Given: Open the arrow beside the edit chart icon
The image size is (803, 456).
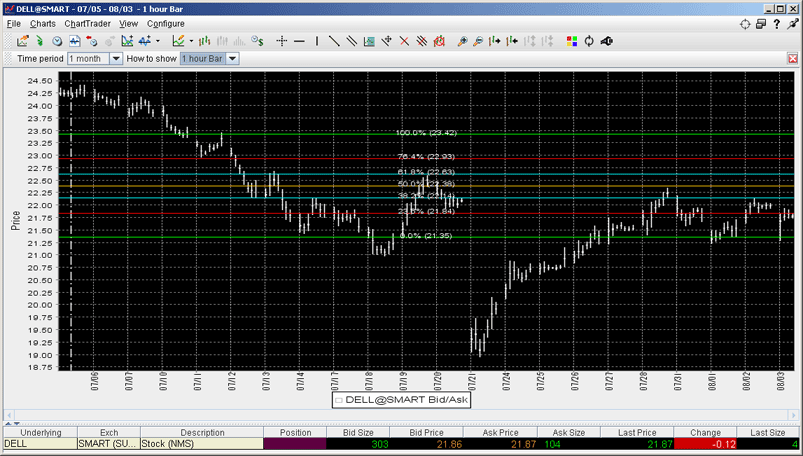Looking at the screenshot, I should click(191, 41).
